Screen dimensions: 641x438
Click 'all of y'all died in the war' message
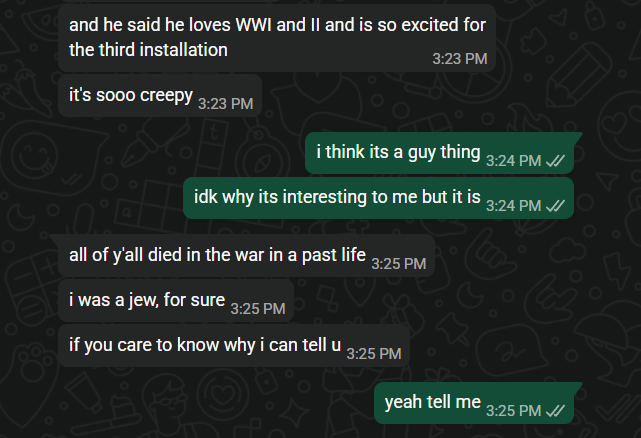pos(246,256)
